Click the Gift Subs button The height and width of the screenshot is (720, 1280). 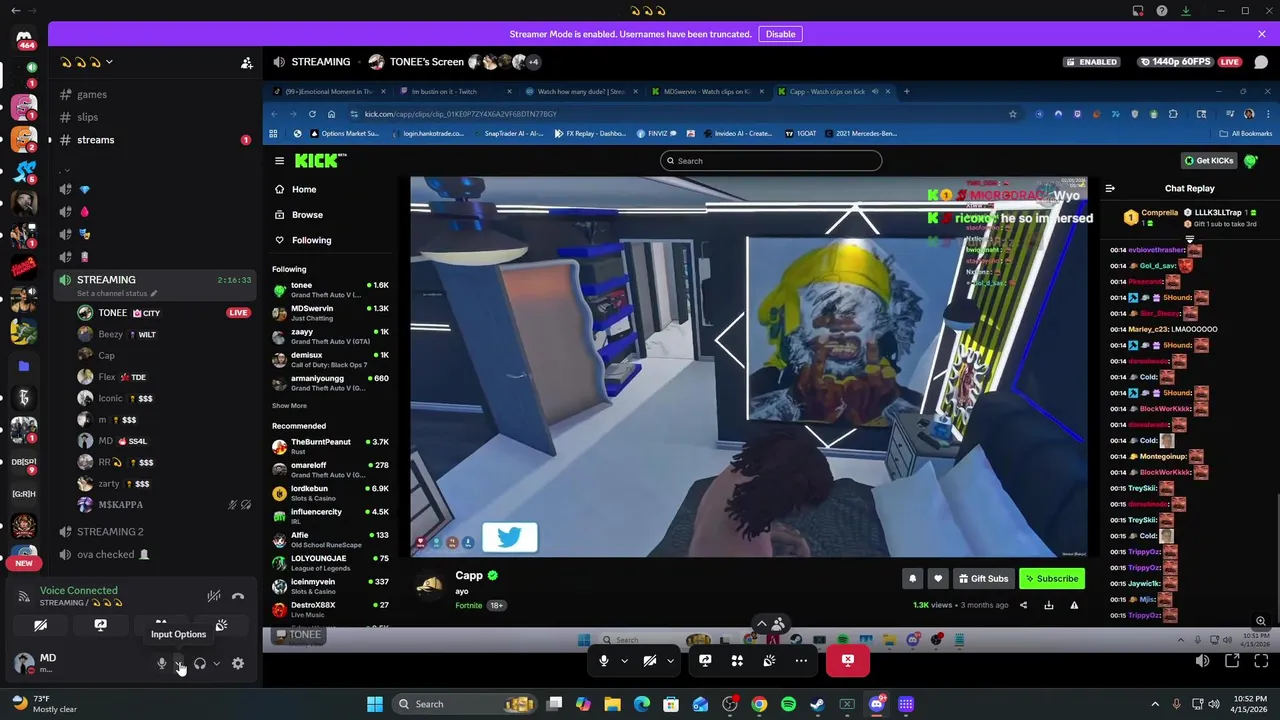click(x=983, y=579)
